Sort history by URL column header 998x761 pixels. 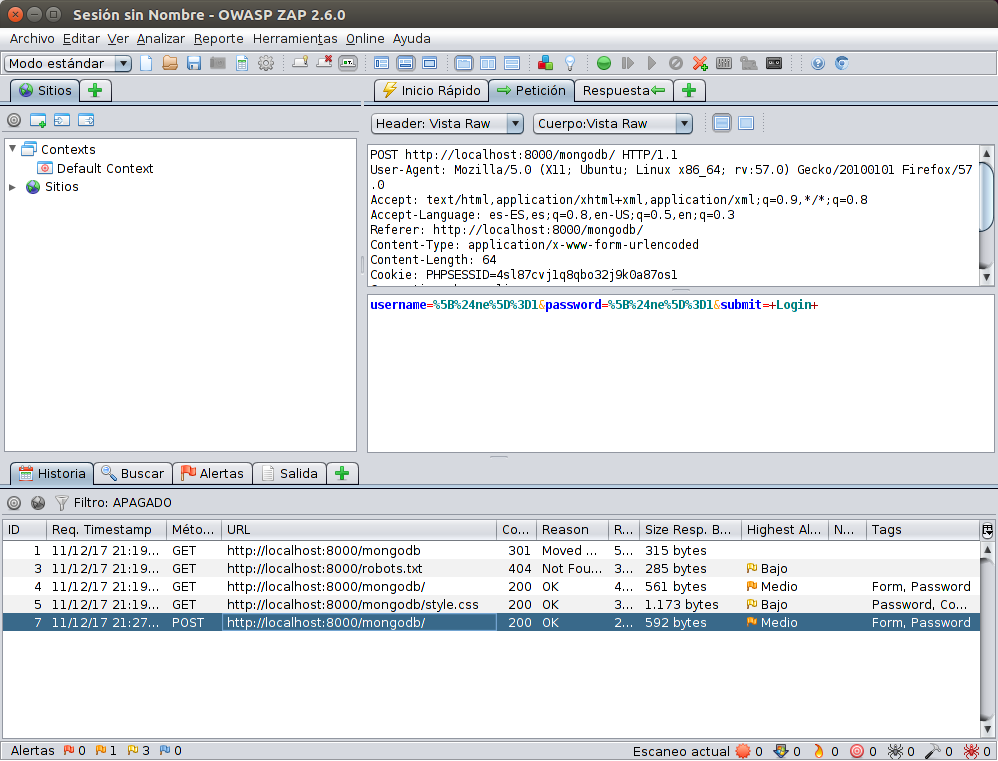(x=359, y=529)
